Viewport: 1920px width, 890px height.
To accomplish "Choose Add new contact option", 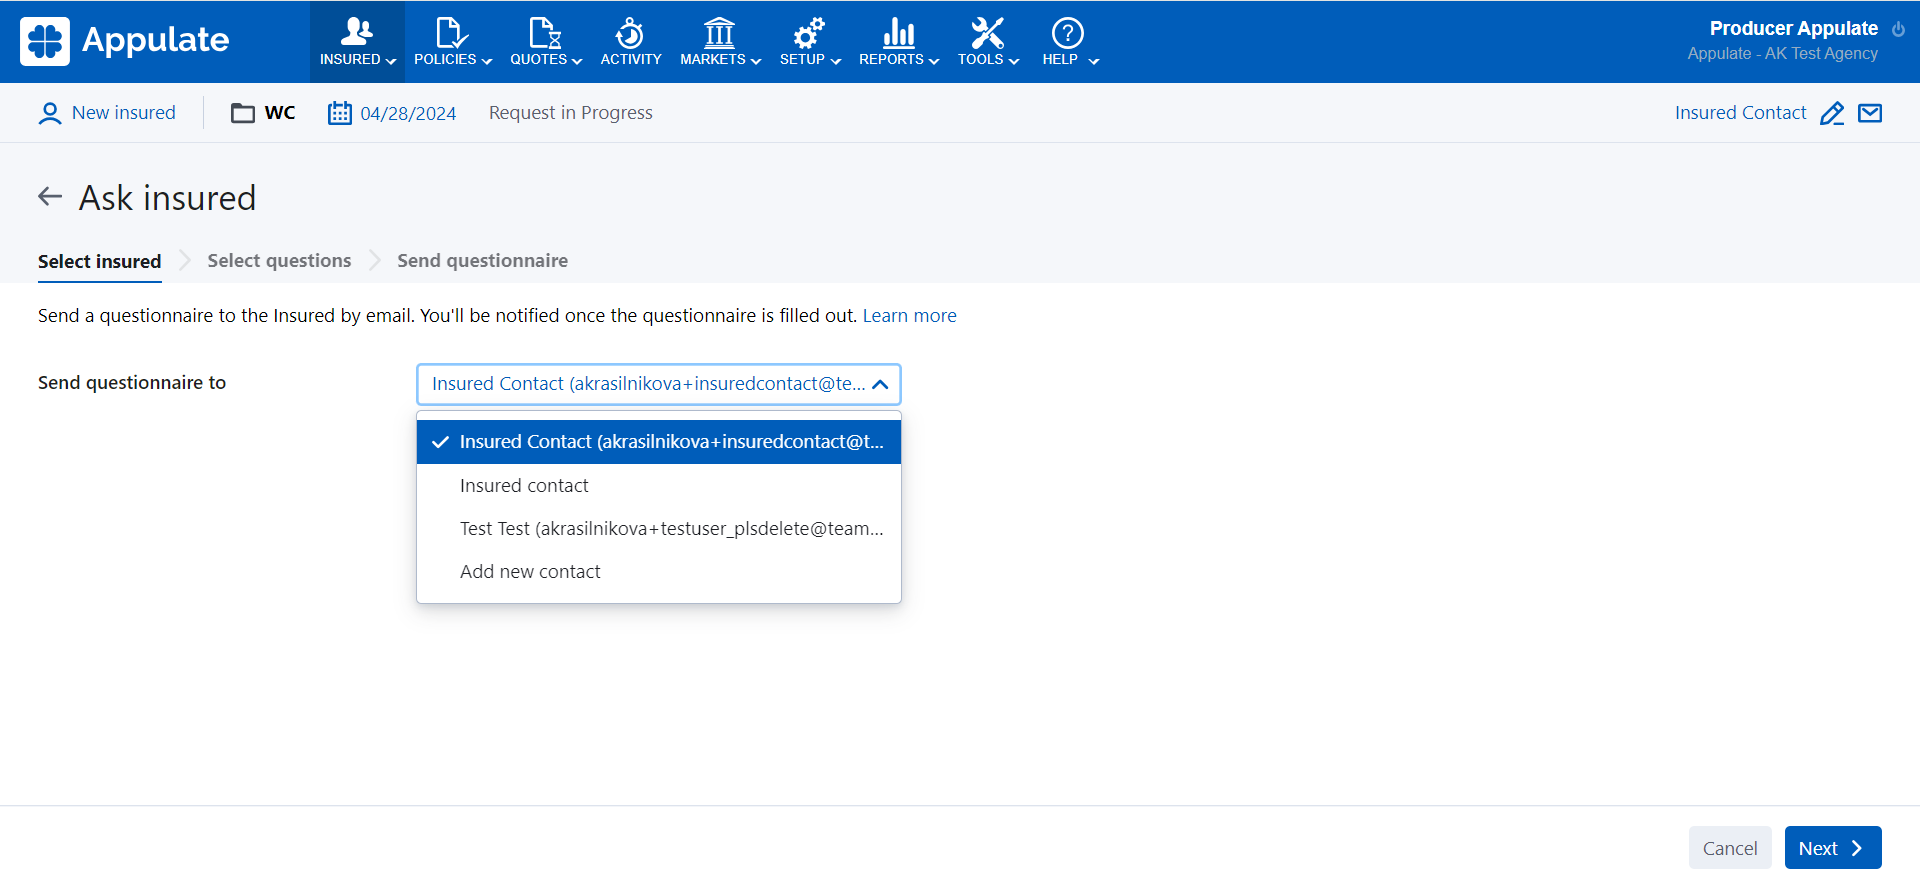I will (x=530, y=572).
